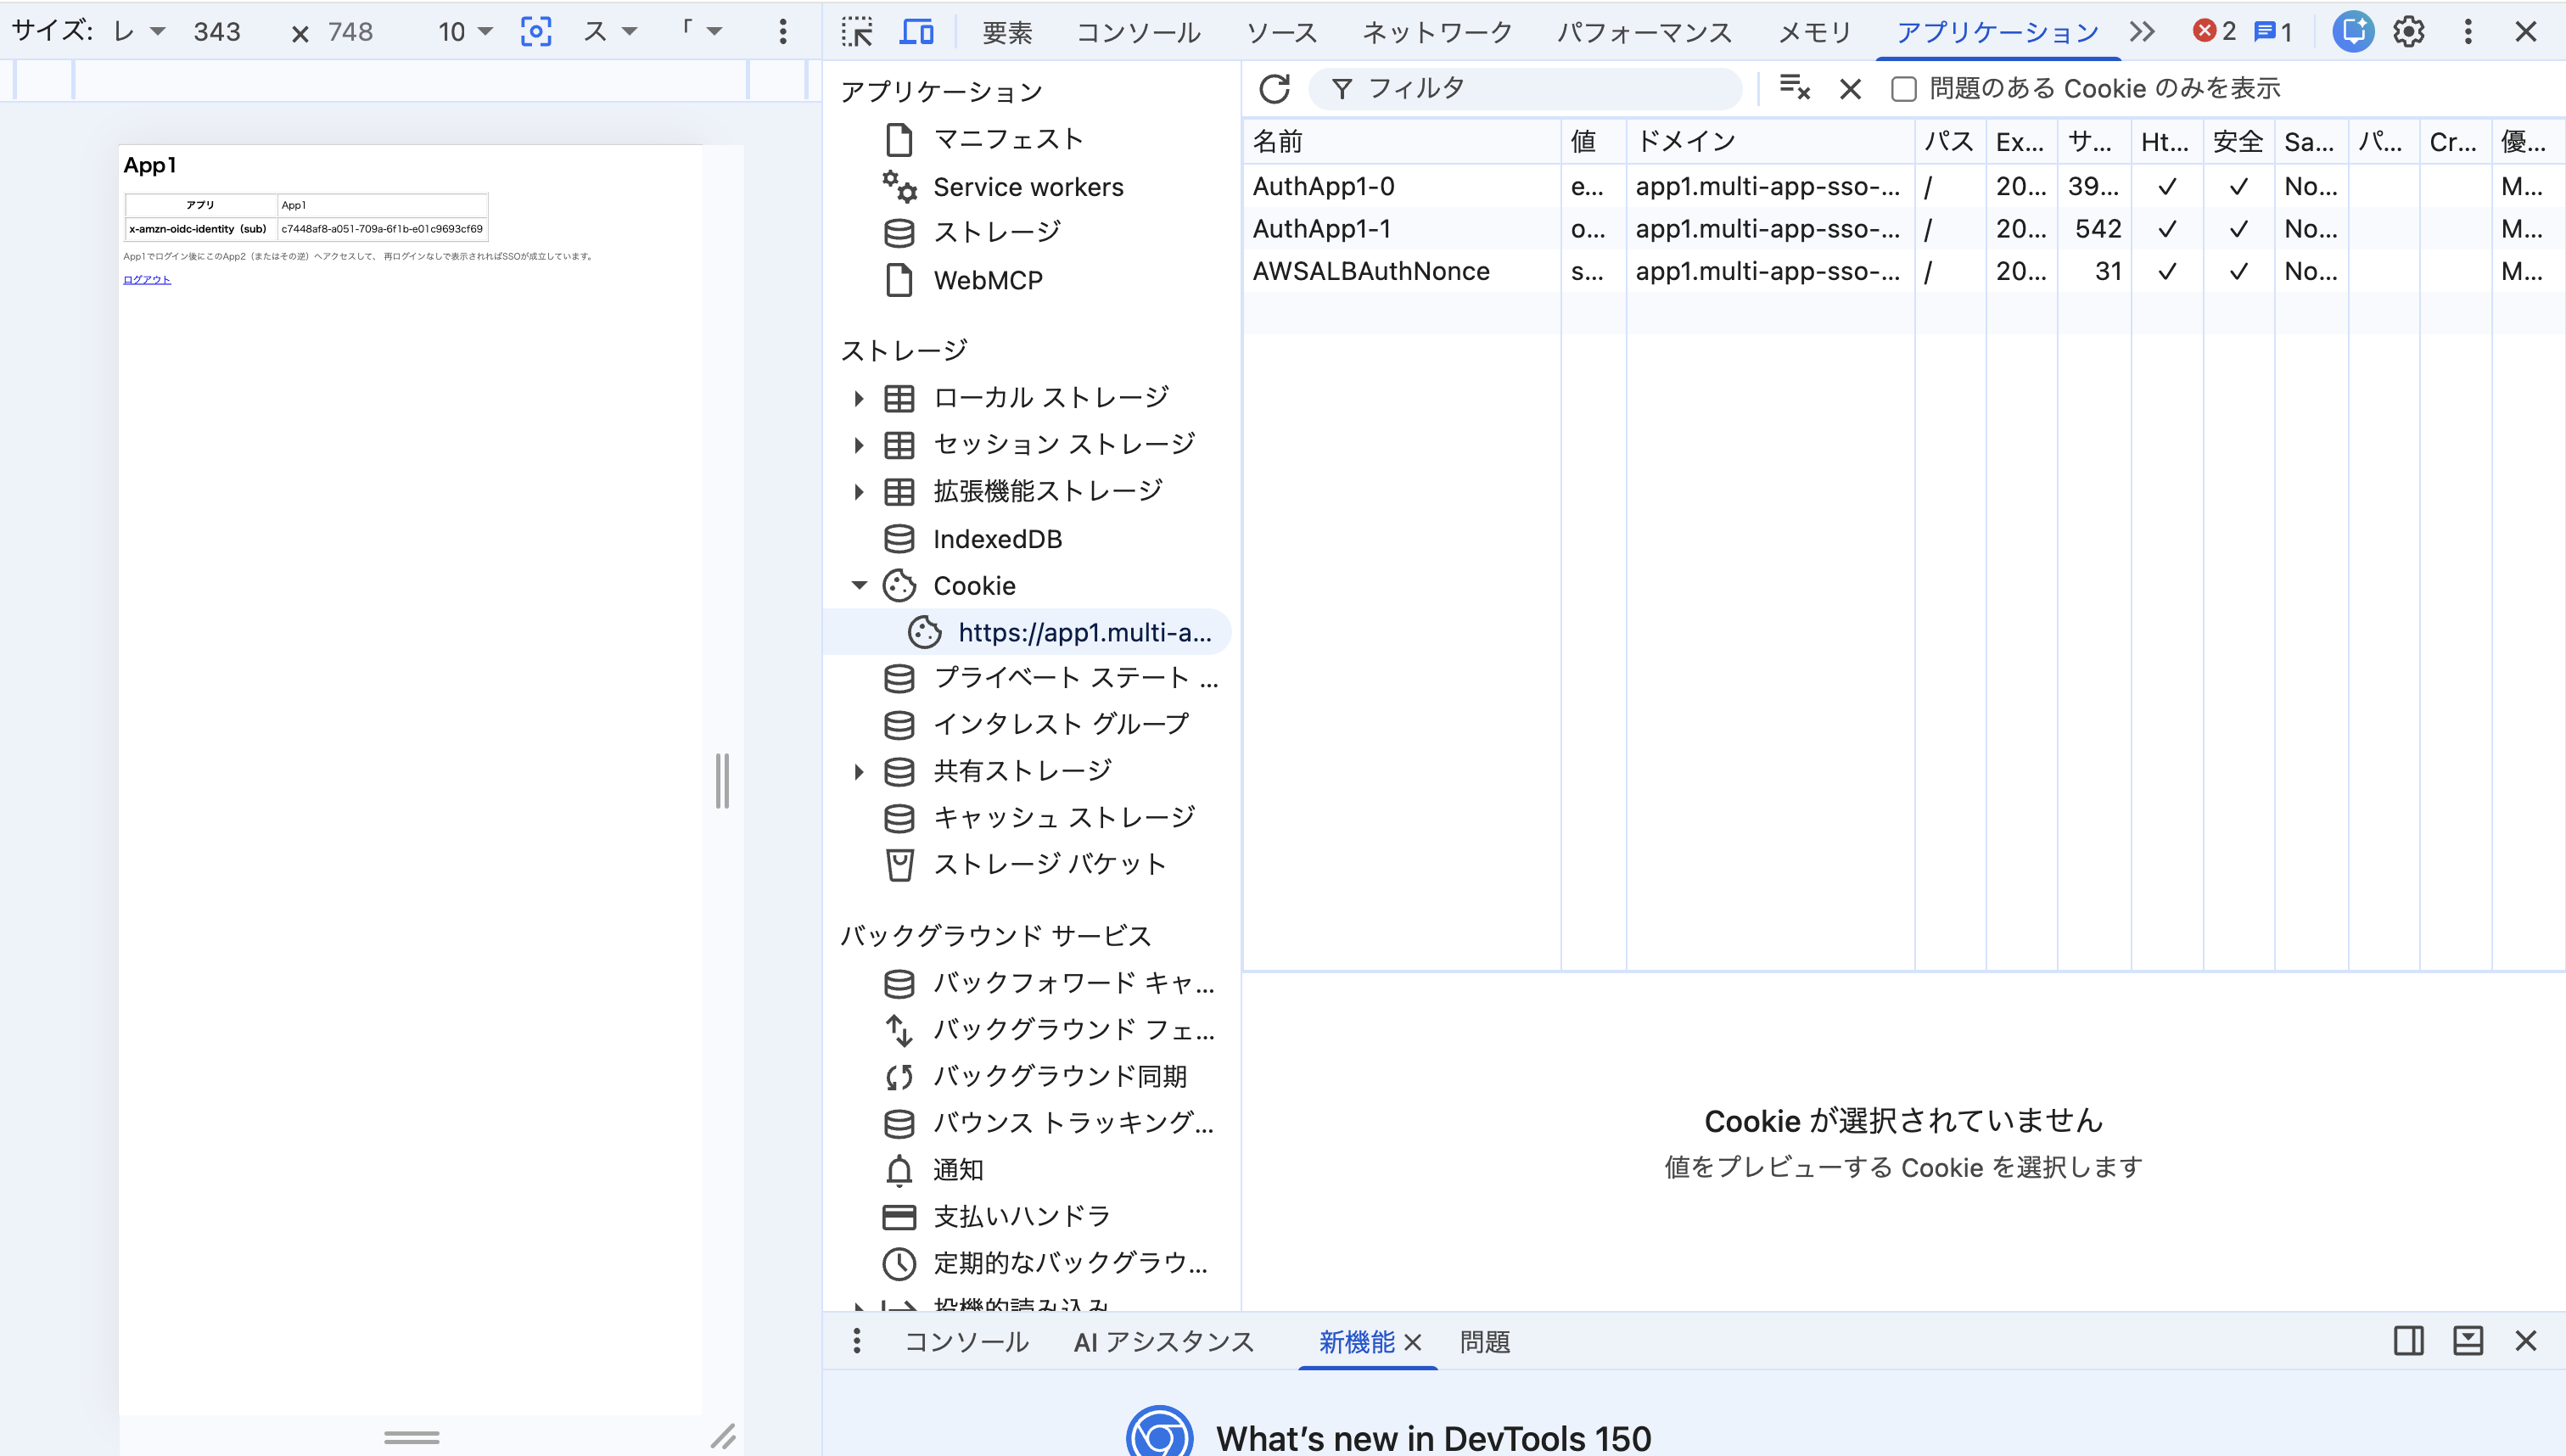The width and height of the screenshot is (2566, 1456).
Task: Switch to the メモリ tab
Action: [x=1815, y=32]
